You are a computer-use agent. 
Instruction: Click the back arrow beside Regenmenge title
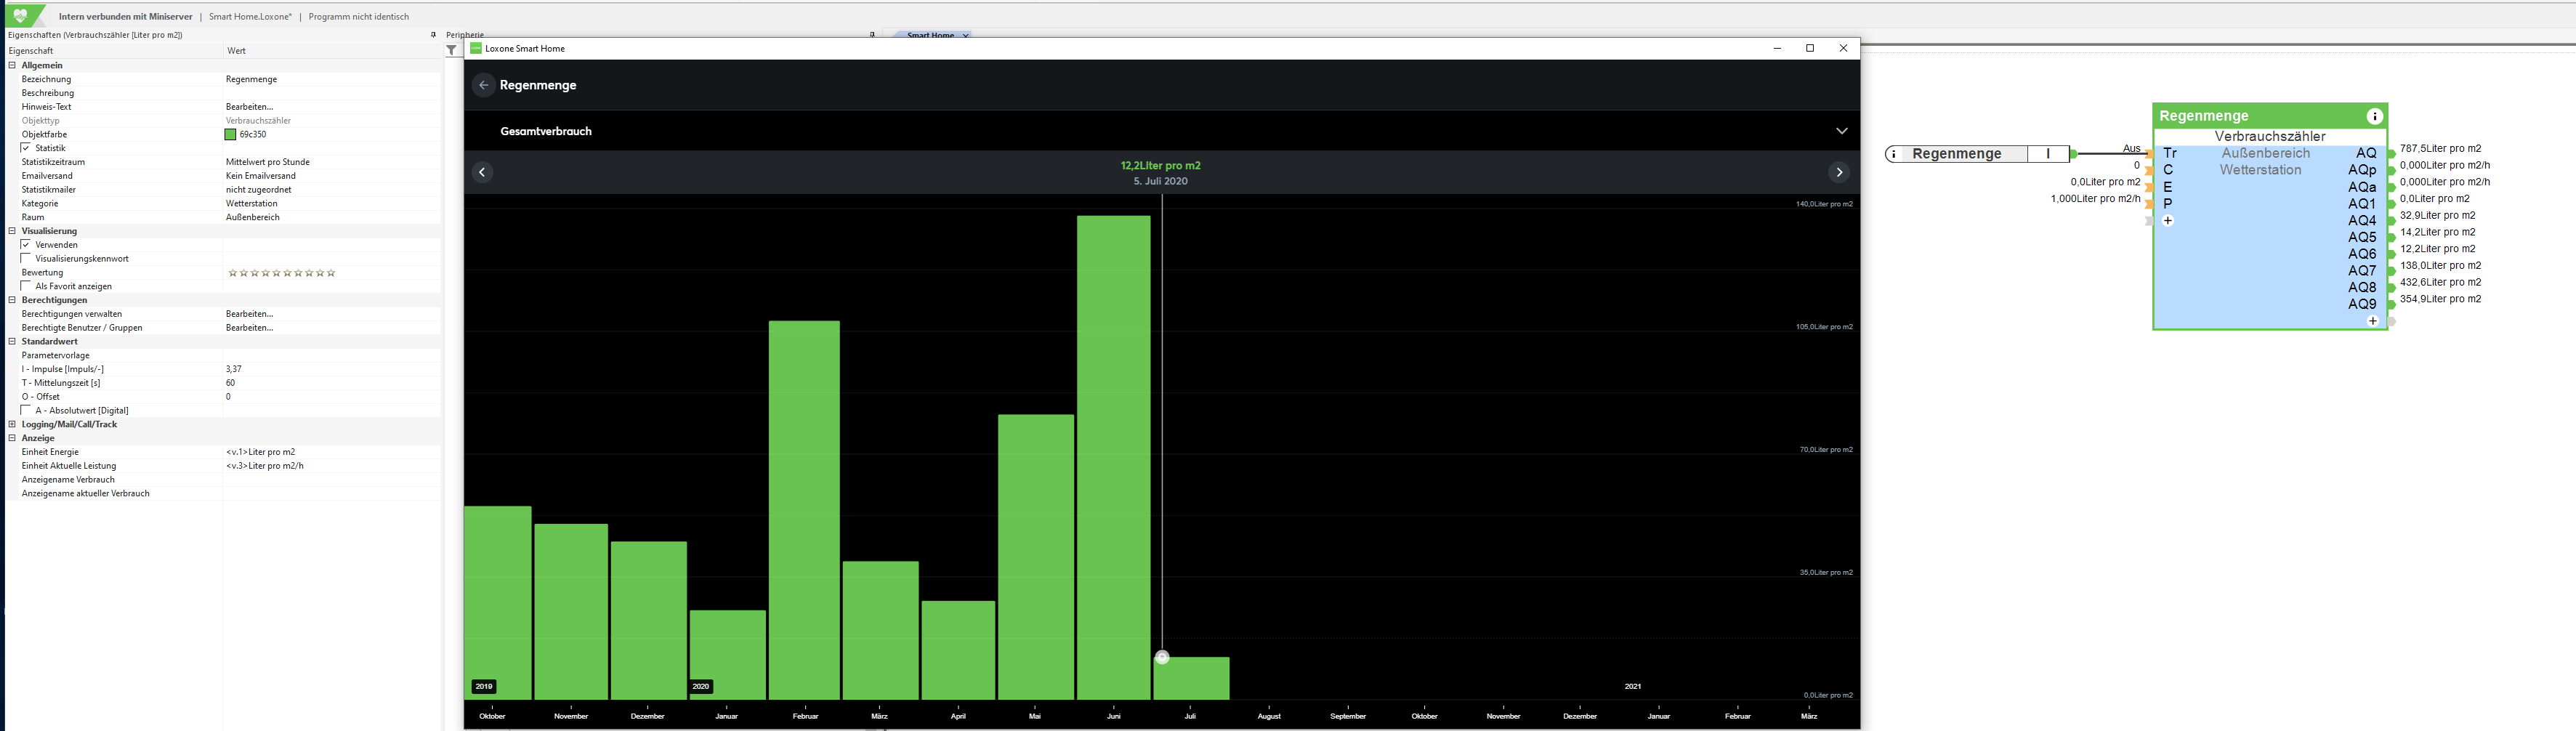tap(483, 85)
